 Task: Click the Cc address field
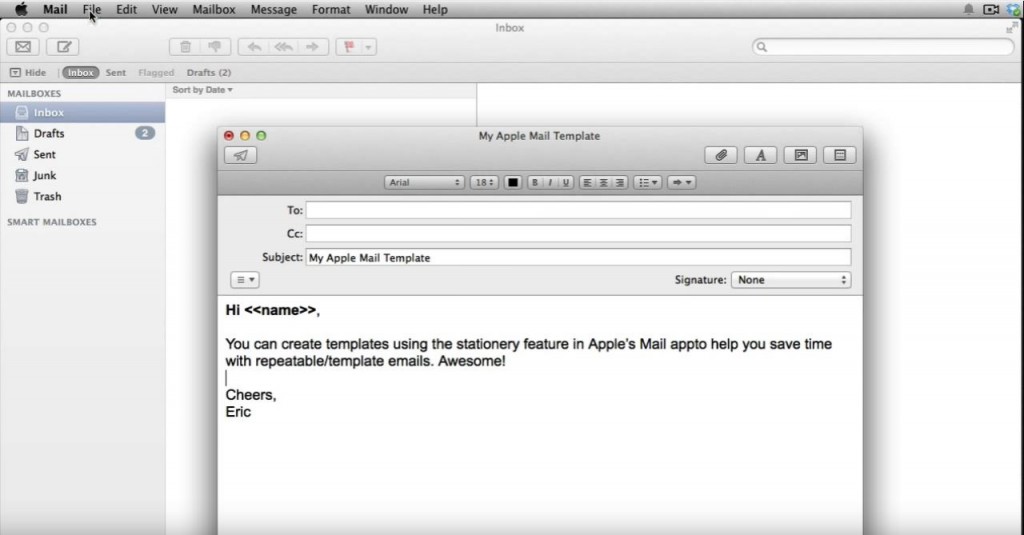579,234
